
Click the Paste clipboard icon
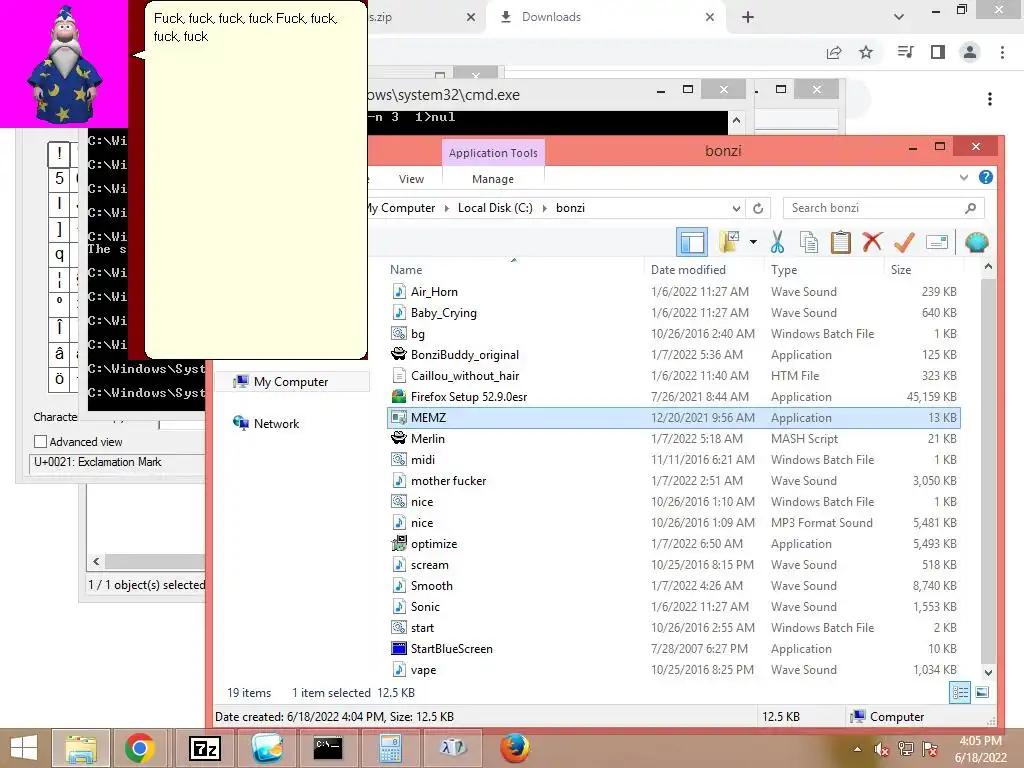pos(840,242)
